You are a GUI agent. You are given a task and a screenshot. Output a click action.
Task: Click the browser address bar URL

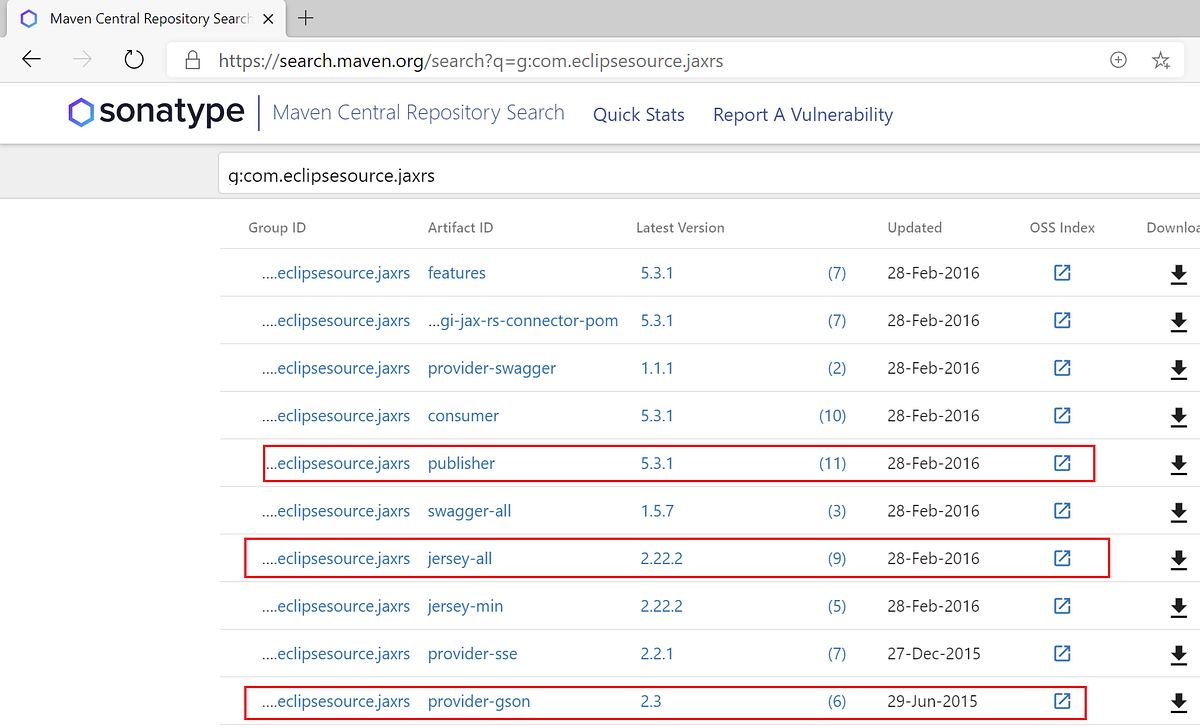tap(470, 61)
